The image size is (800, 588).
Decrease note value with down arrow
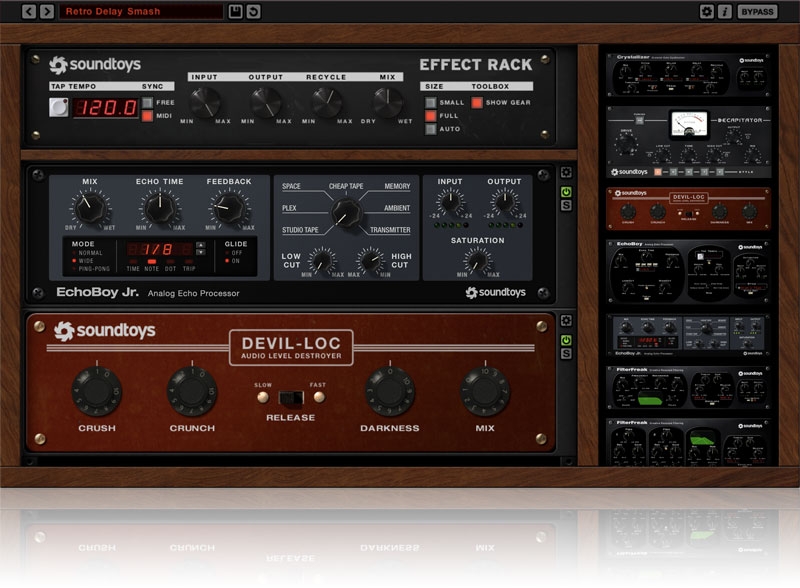coord(201,252)
